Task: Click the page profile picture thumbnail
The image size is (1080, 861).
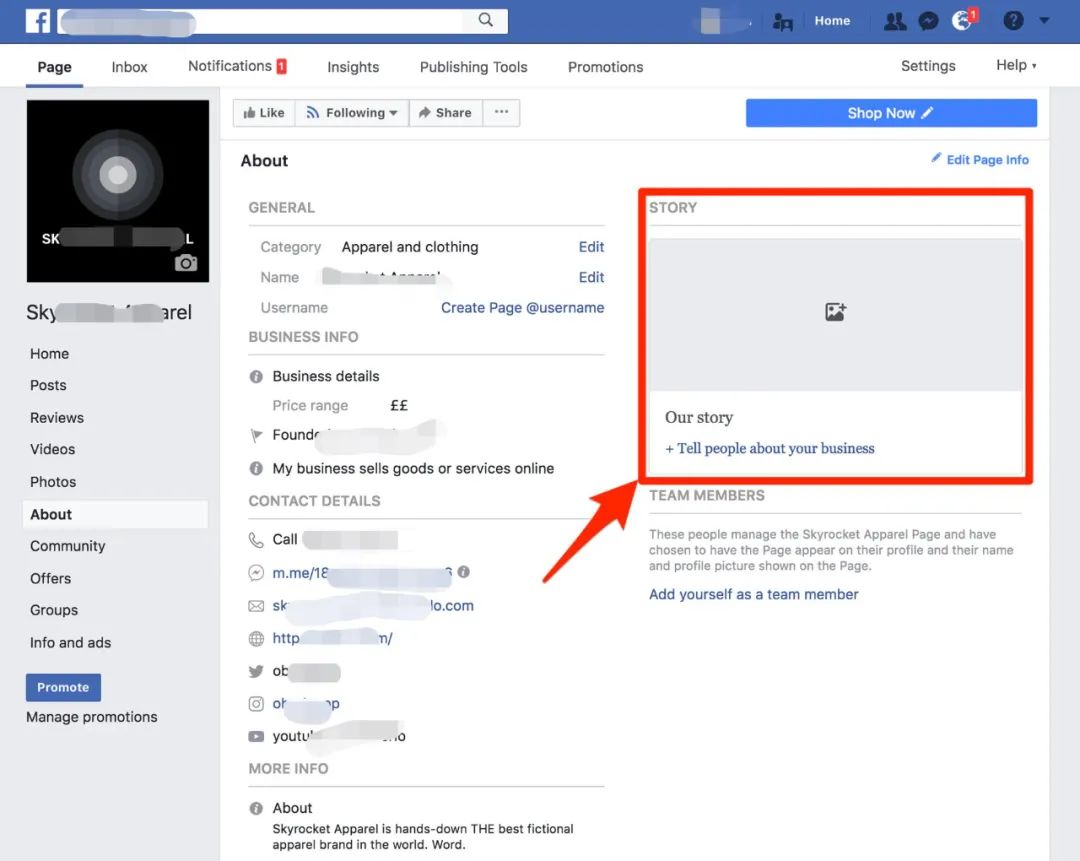Action: (118, 191)
